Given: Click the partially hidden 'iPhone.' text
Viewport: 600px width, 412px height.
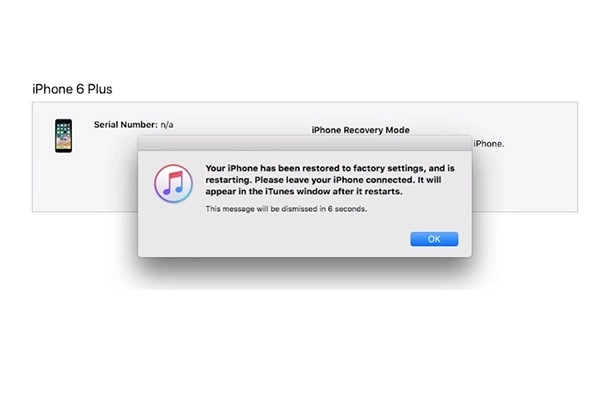Looking at the screenshot, I should [x=489, y=144].
